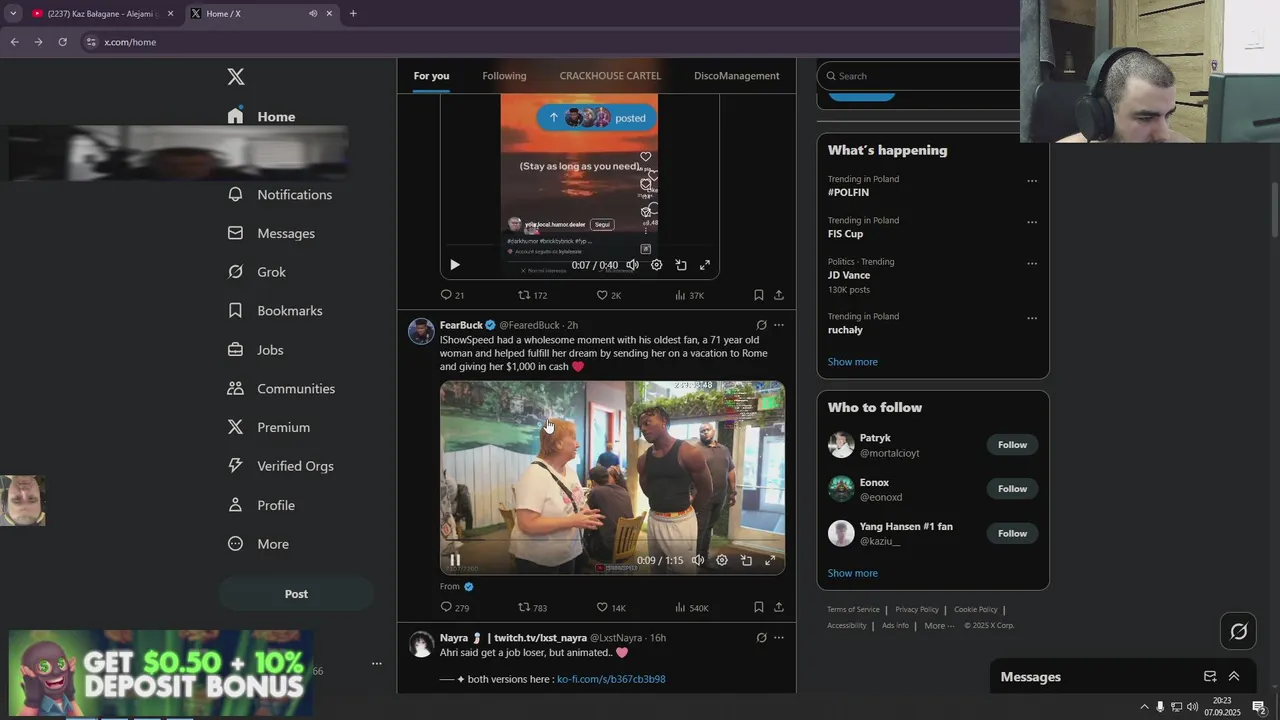Enter fullscreen on the top video
1280x720 pixels.
pyautogui.click(x=705, y=265)
